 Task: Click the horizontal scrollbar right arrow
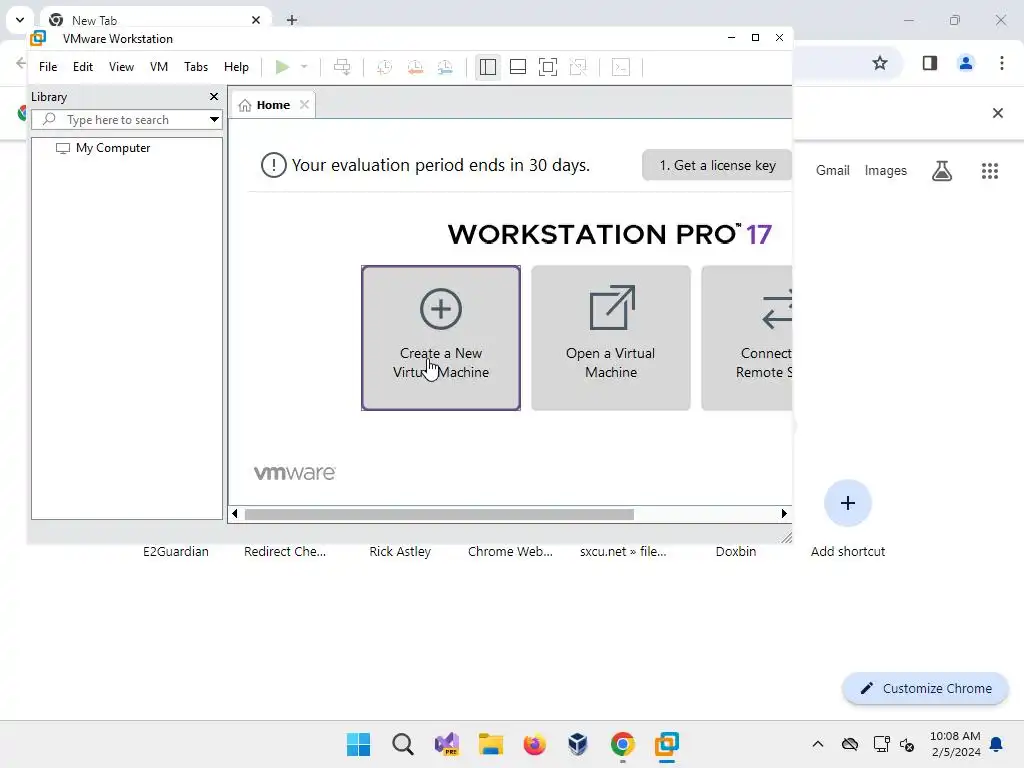click(784, 514)
